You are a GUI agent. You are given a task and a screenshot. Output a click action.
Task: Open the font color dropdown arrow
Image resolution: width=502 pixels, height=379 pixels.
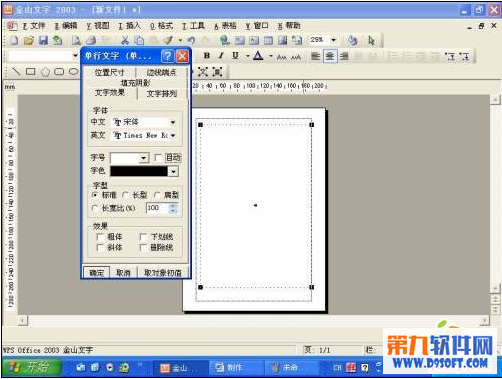pos(271,56)
